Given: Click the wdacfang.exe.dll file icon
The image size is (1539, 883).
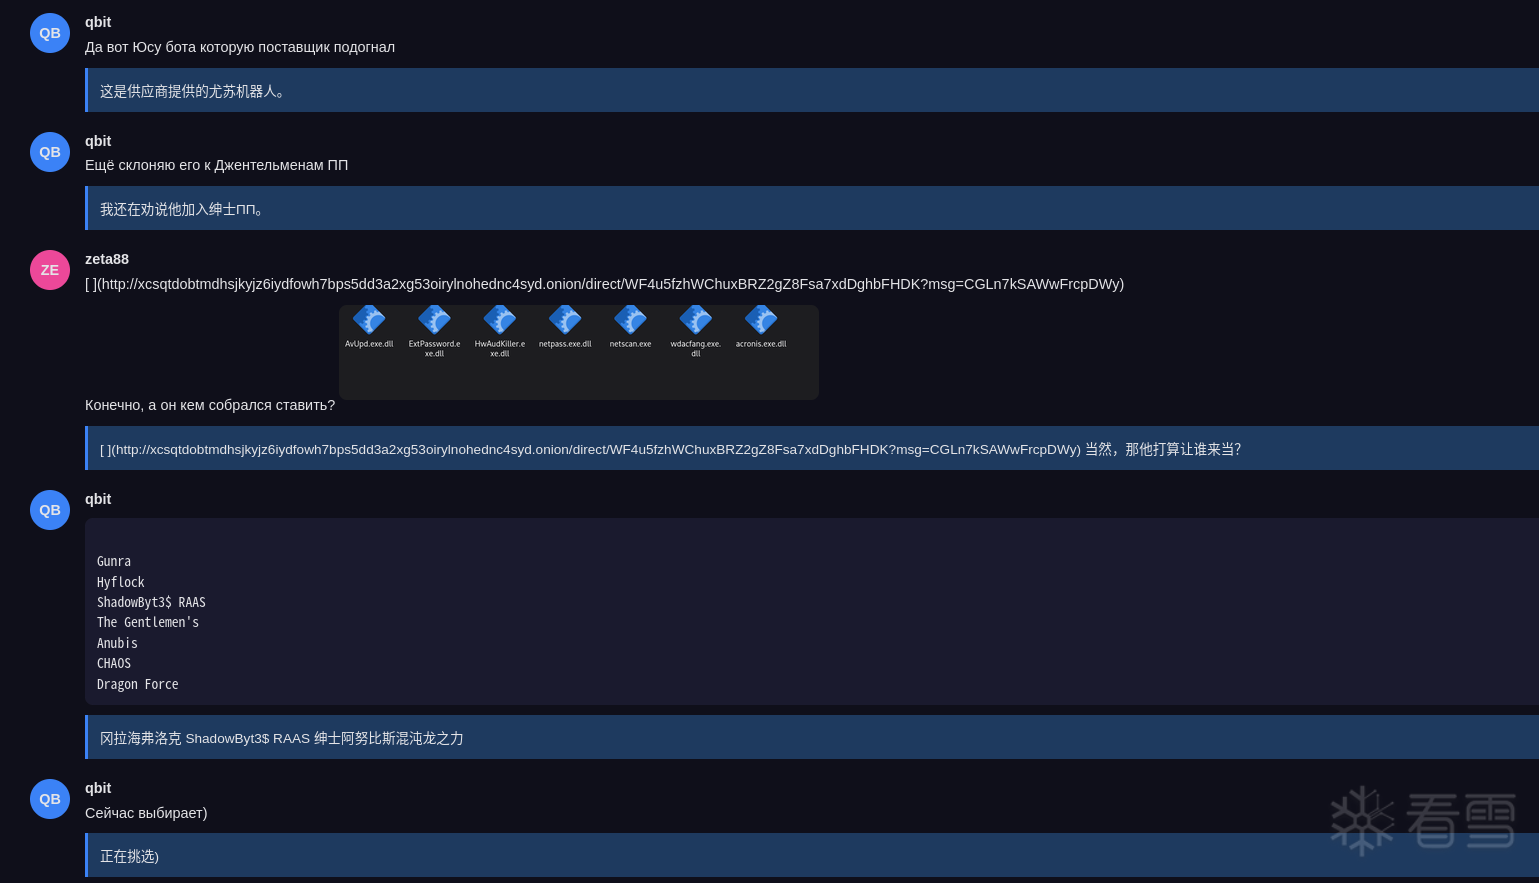Looking at the screenshot, I should 695,319.
